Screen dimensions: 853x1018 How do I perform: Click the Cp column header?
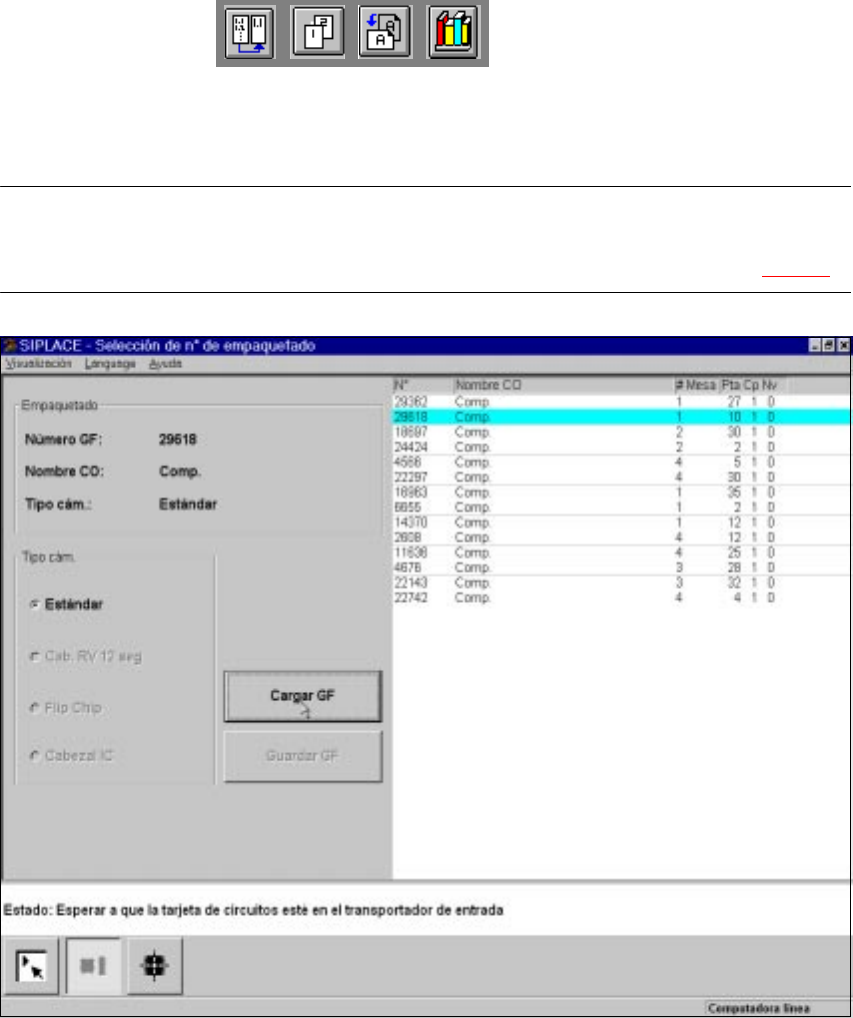[x=751, y=385]
